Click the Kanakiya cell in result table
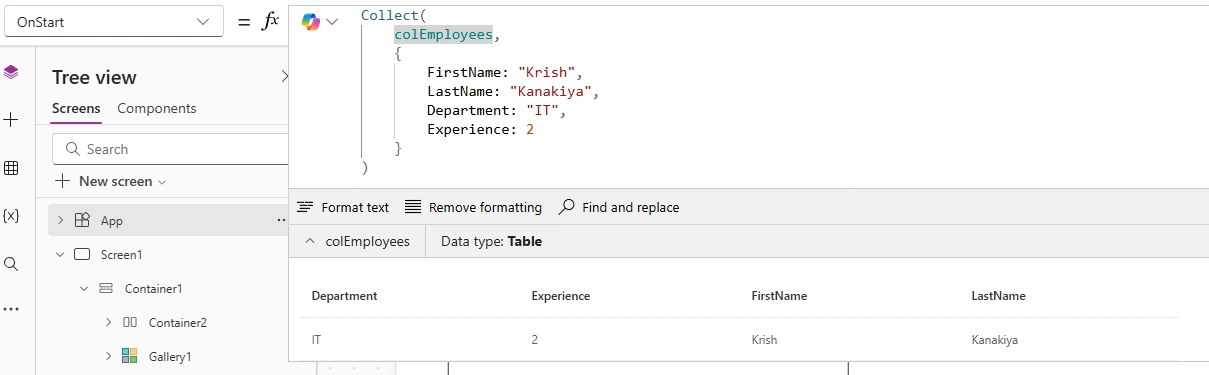The image size is (1209, 375). tap(995, 340)
